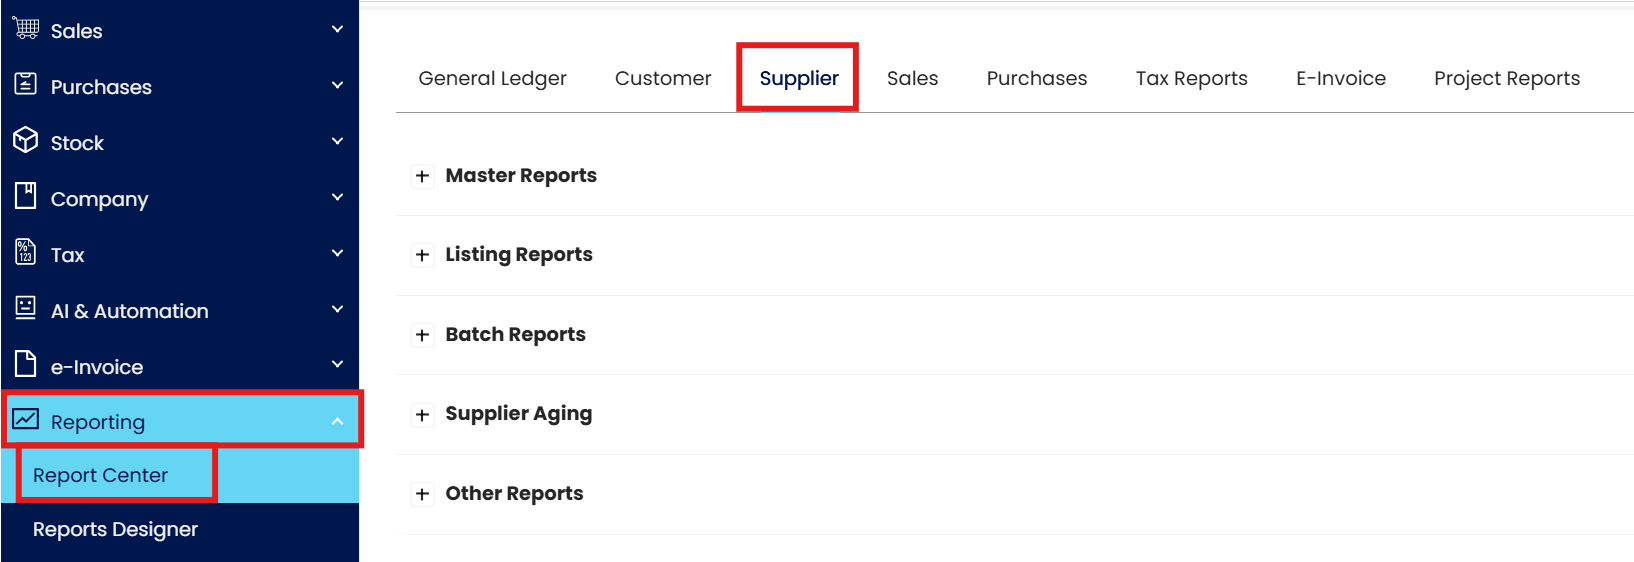Open Reports Designer in the sidebar
The width and height of the screenshot is (1634, 562).
(115, 529)
